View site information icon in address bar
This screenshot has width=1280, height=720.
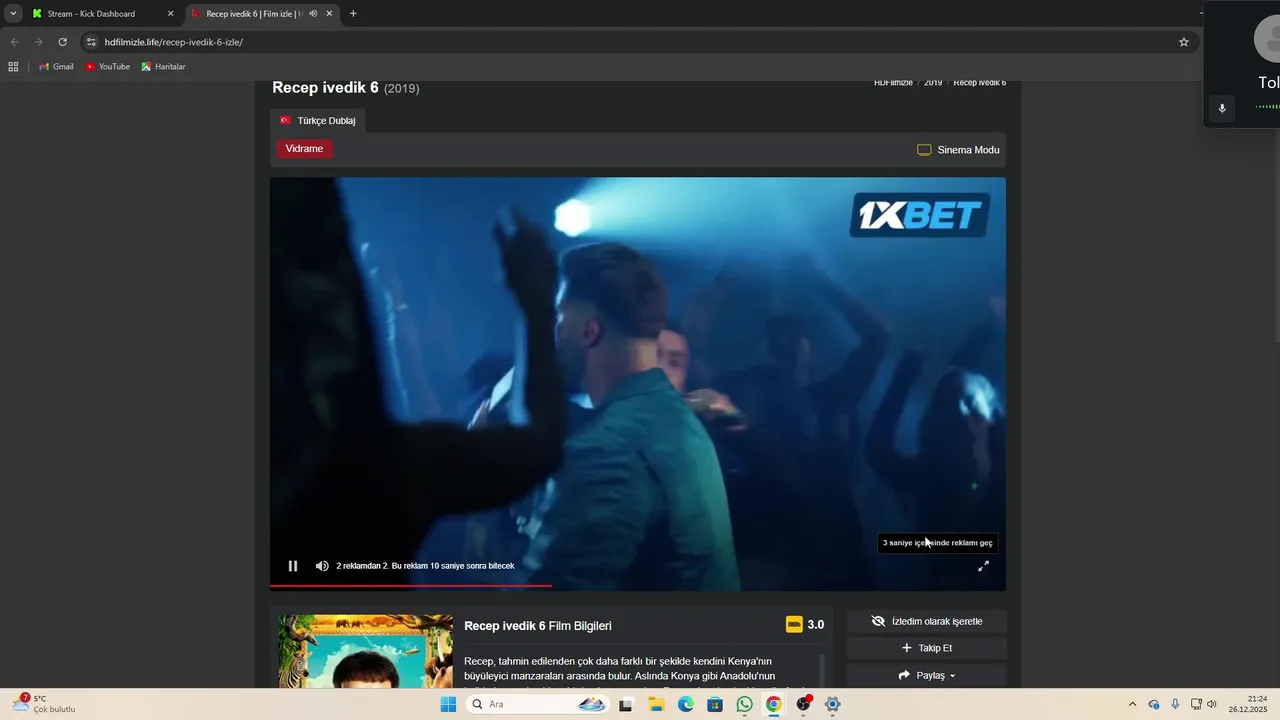click(91, 42)
